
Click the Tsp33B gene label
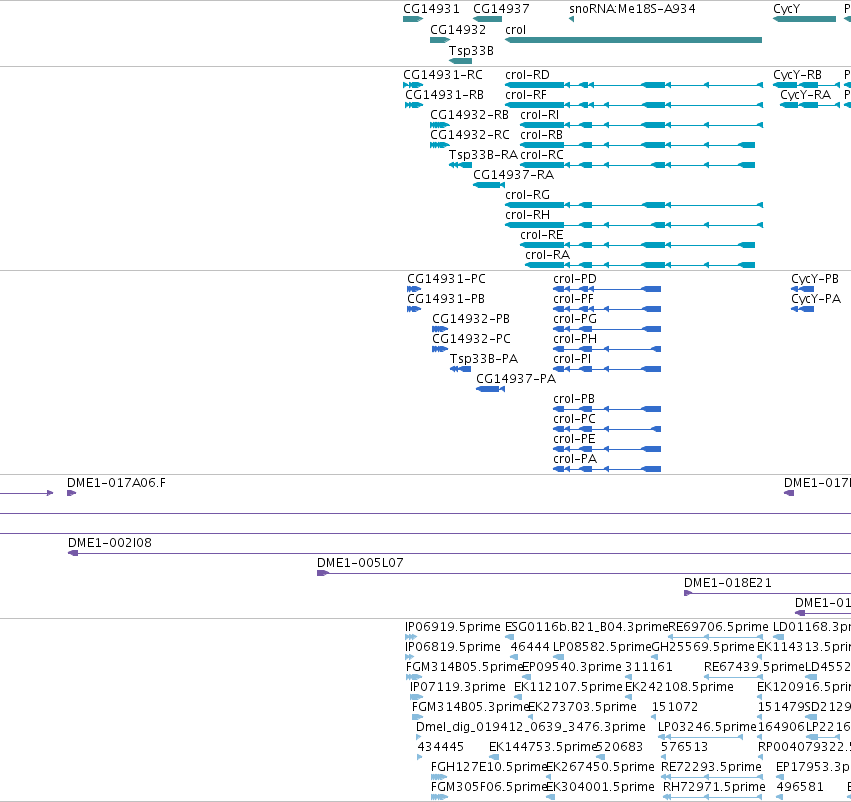(x=471, y=50)
